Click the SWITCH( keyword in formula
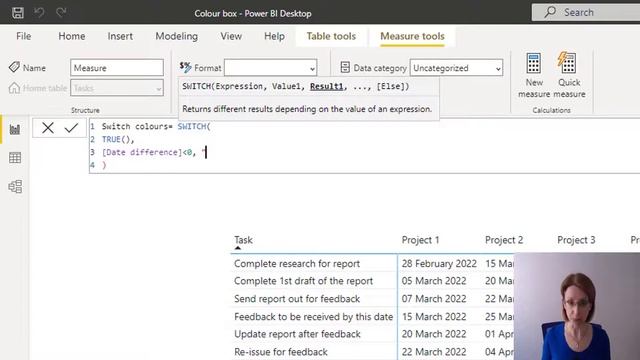The height and width of the screenshot is (360, 640). coord(194,127)
